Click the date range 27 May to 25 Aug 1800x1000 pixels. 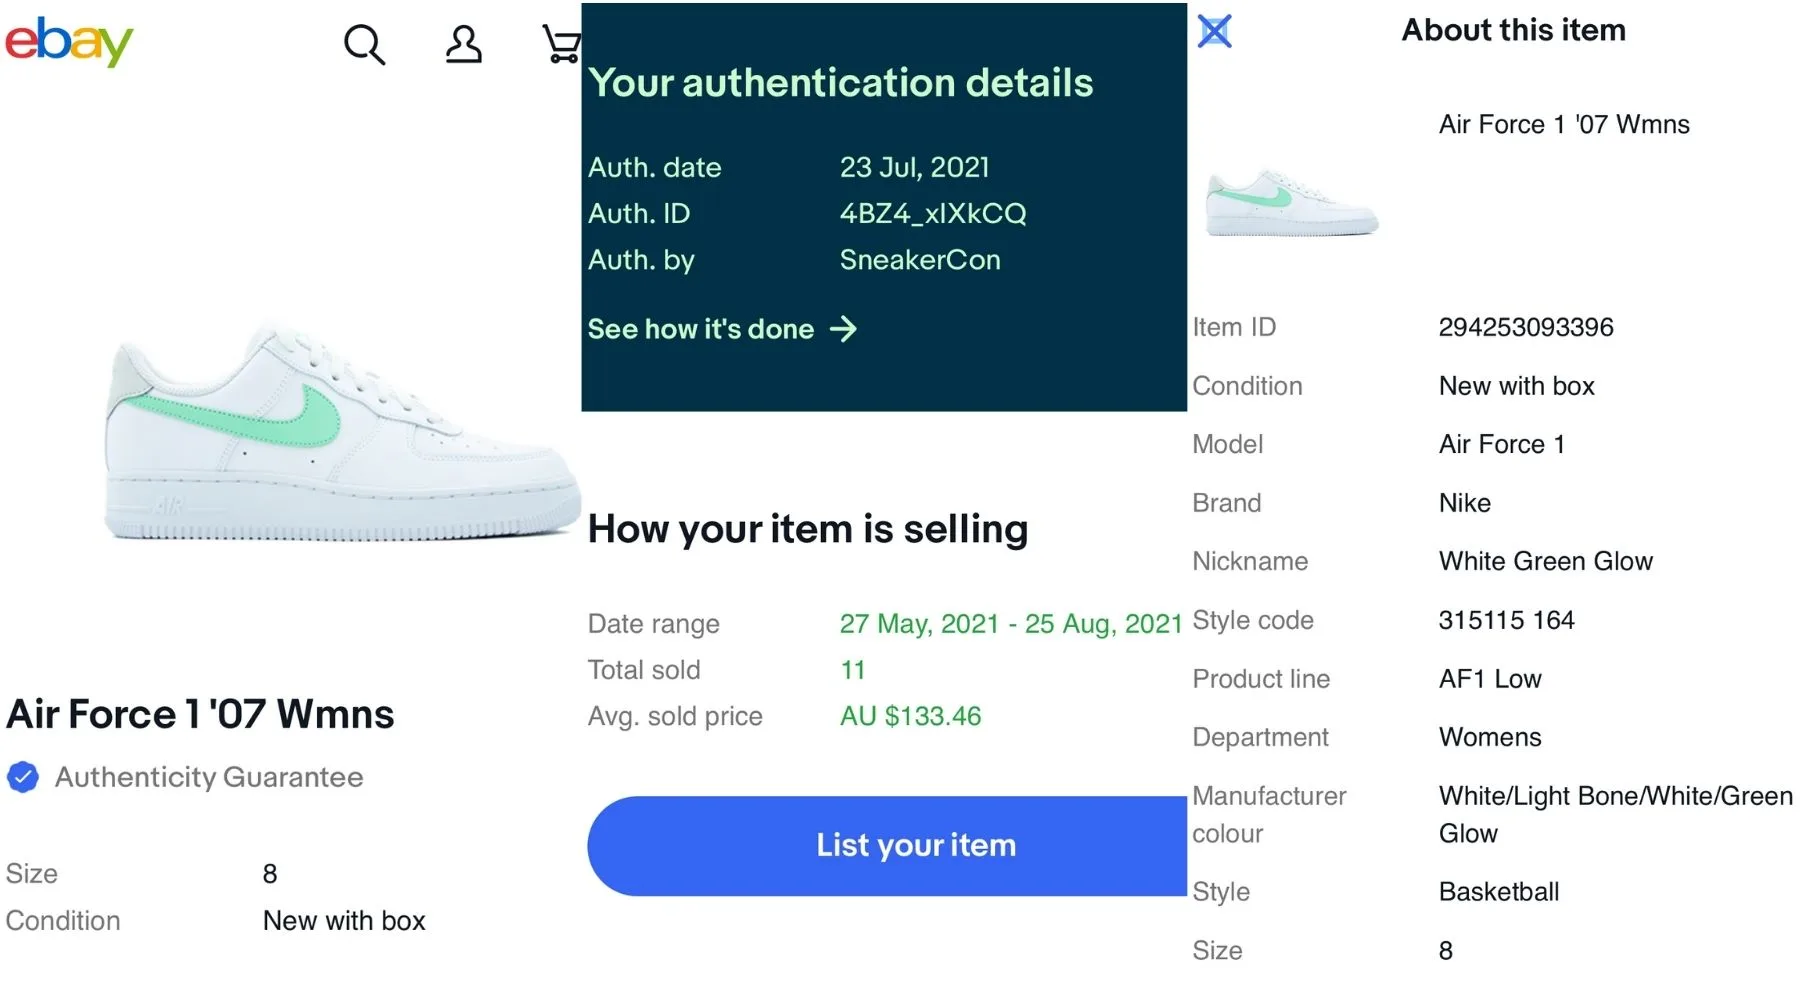click(1010, 624)
